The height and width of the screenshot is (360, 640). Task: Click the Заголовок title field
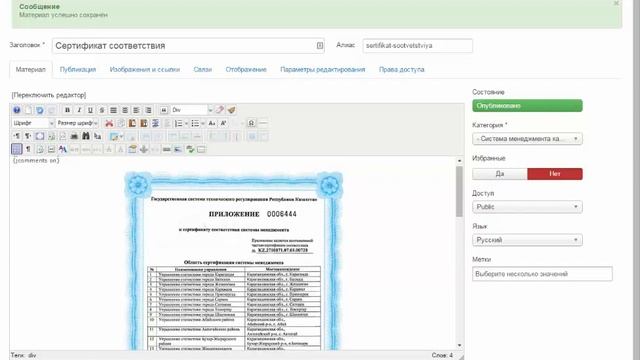[188, 46]
